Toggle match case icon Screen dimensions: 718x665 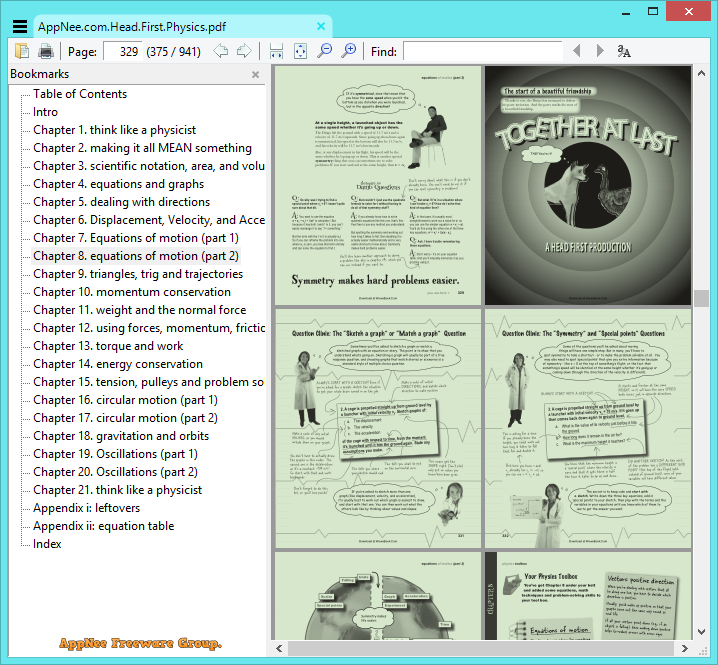pyautogui.click(x=624, y=51)
